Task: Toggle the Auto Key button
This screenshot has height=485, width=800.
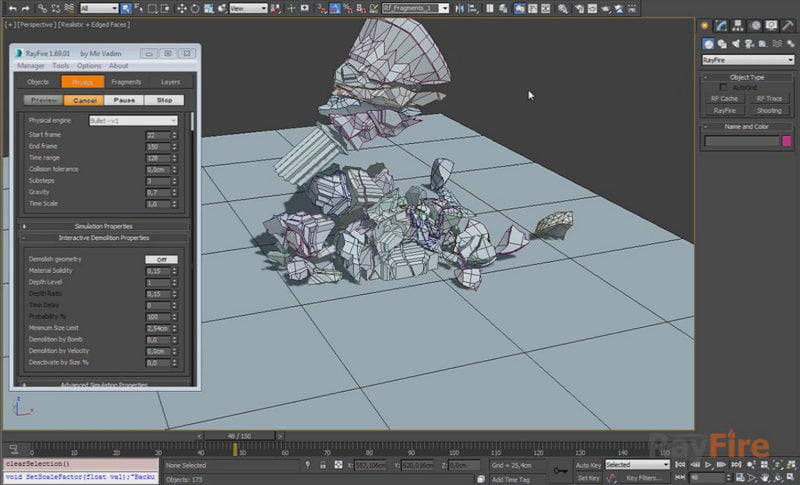Action: pos(587,465)
